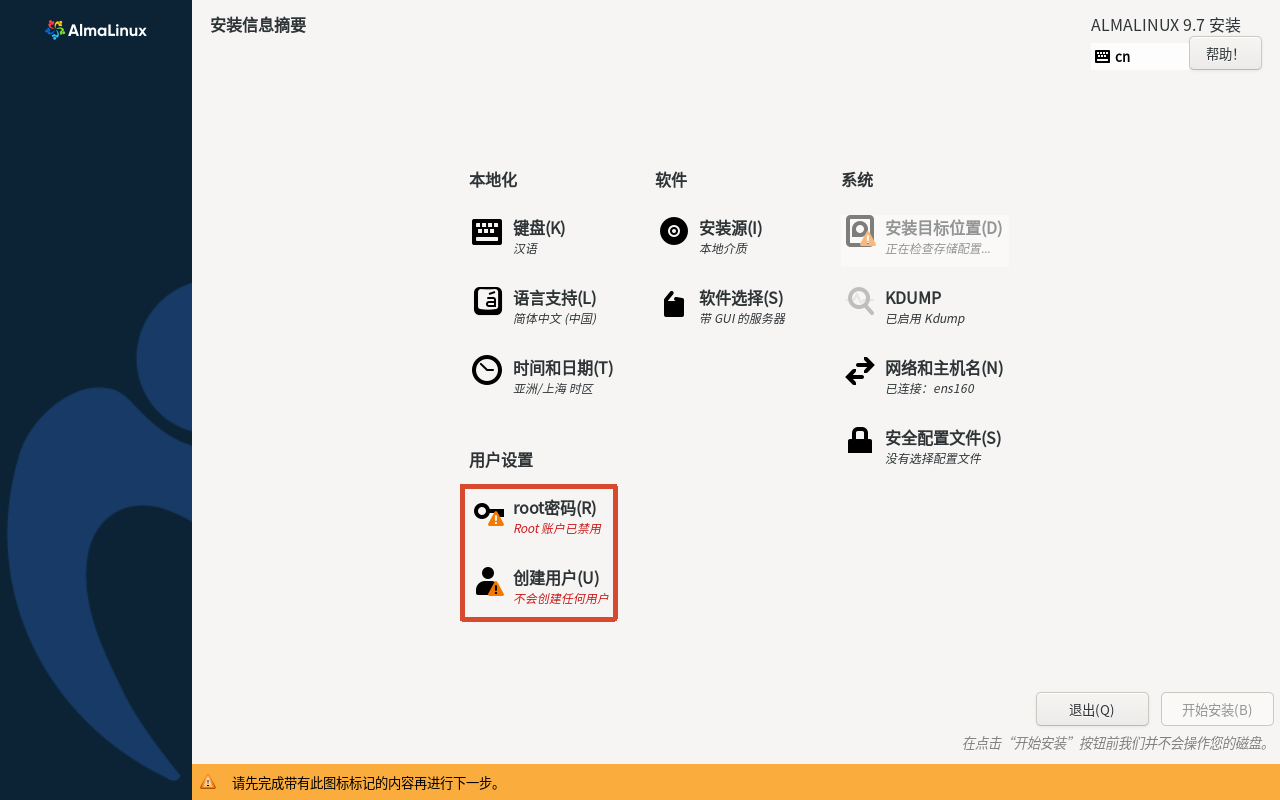Image resolution: width=1280 pixels, height=800 pixels.
Task: Click the cn keyboard layout indicator
Action: coord(1140,56)
